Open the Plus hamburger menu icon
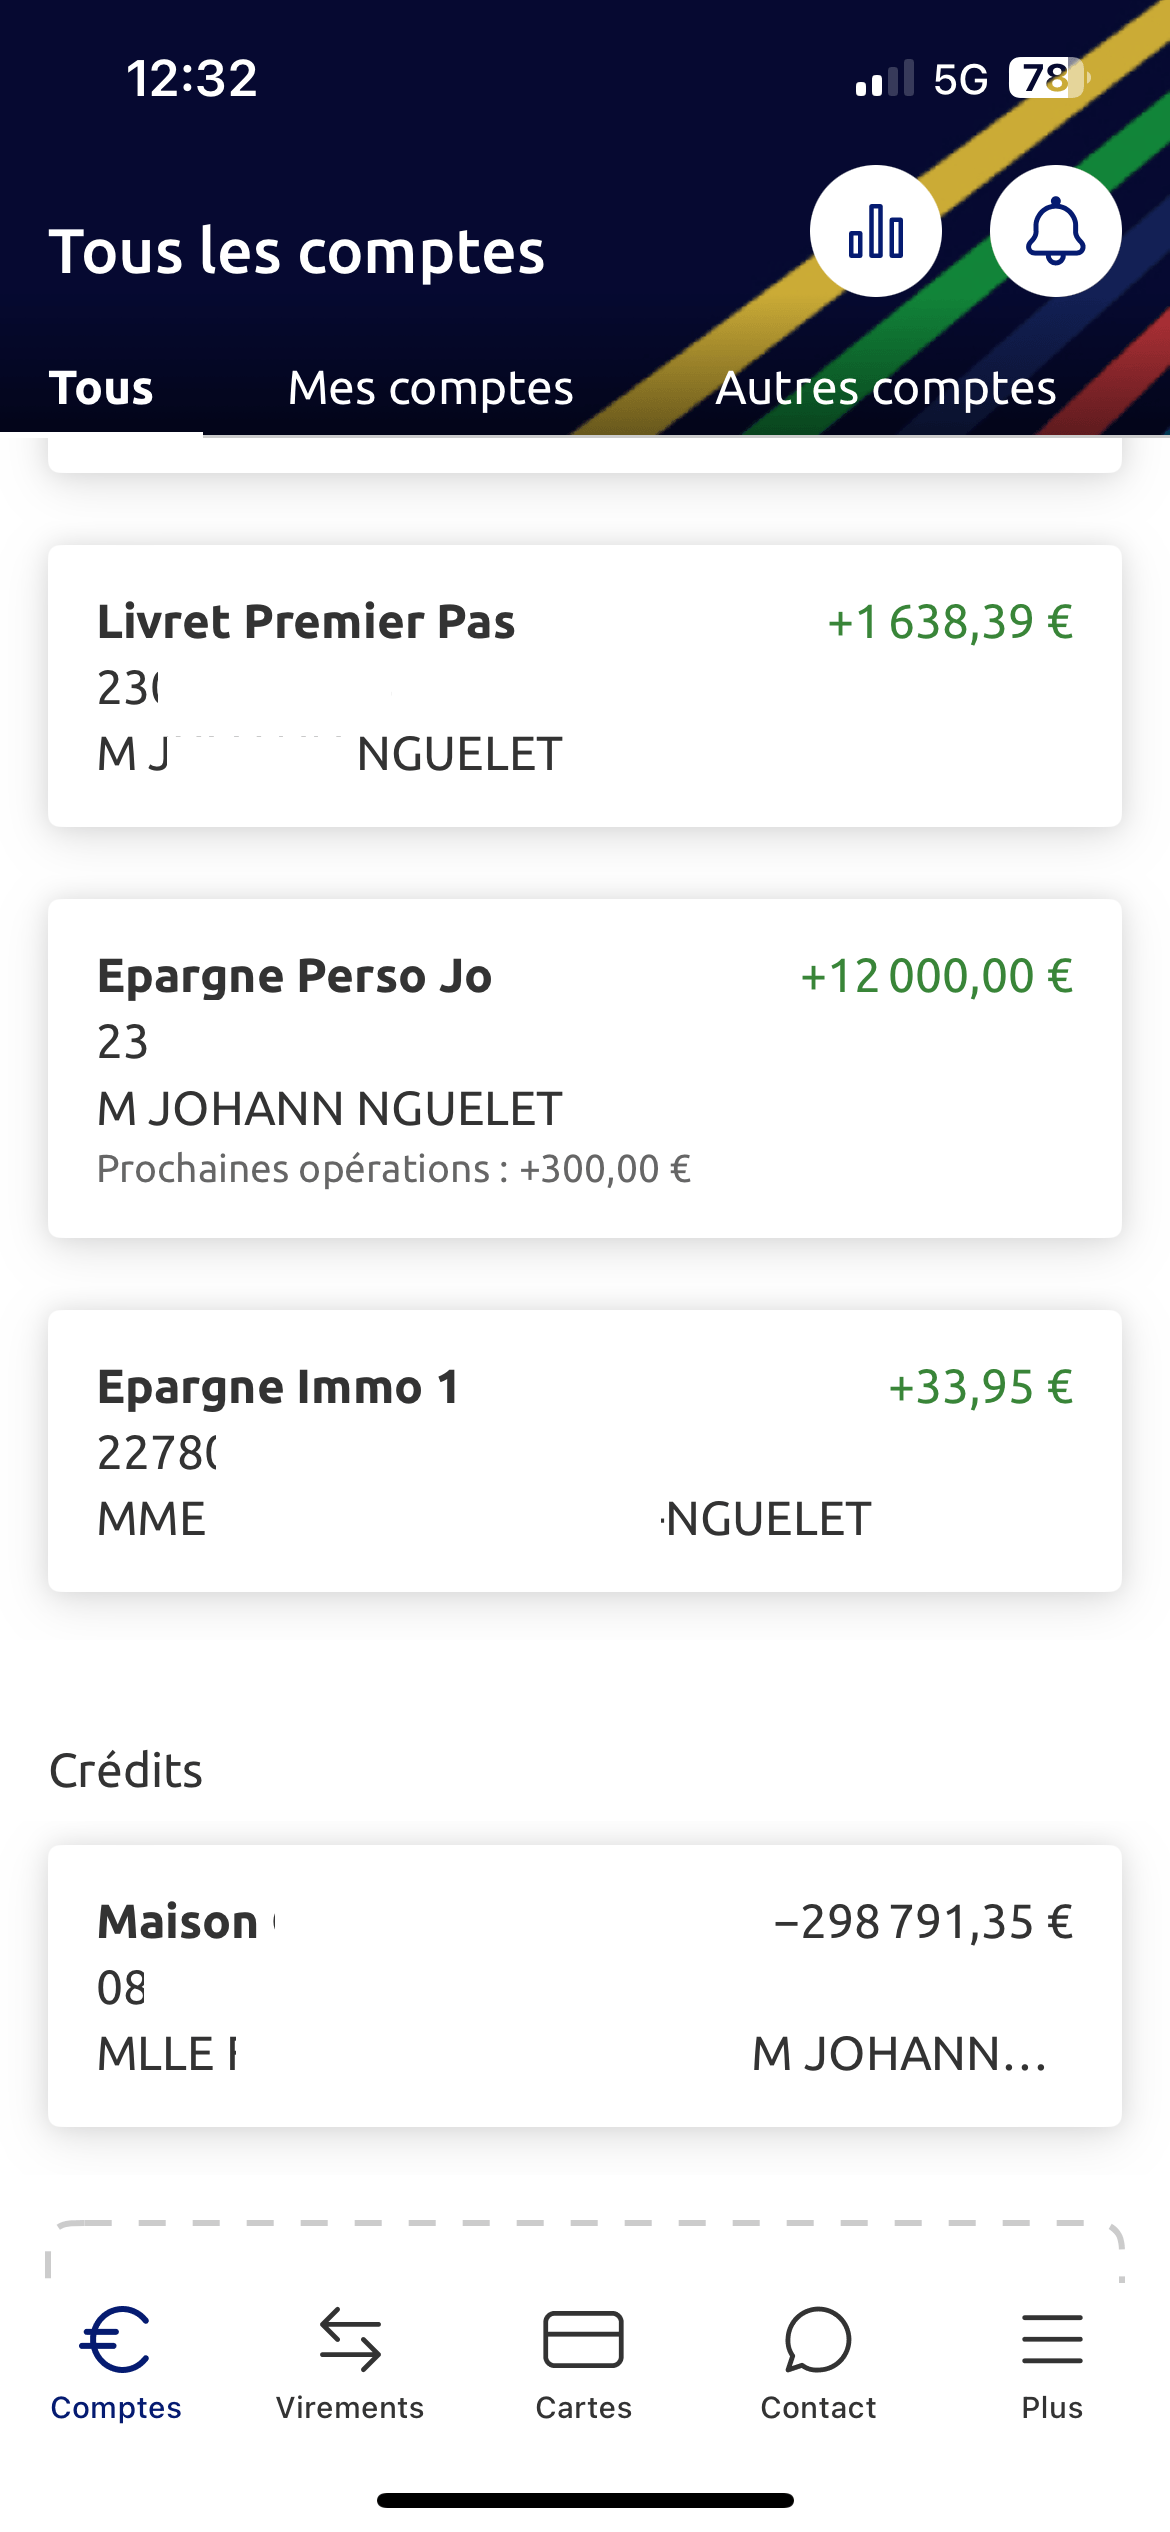This screenshot has width=1170, height=2532. [x=1052, y=2340]
